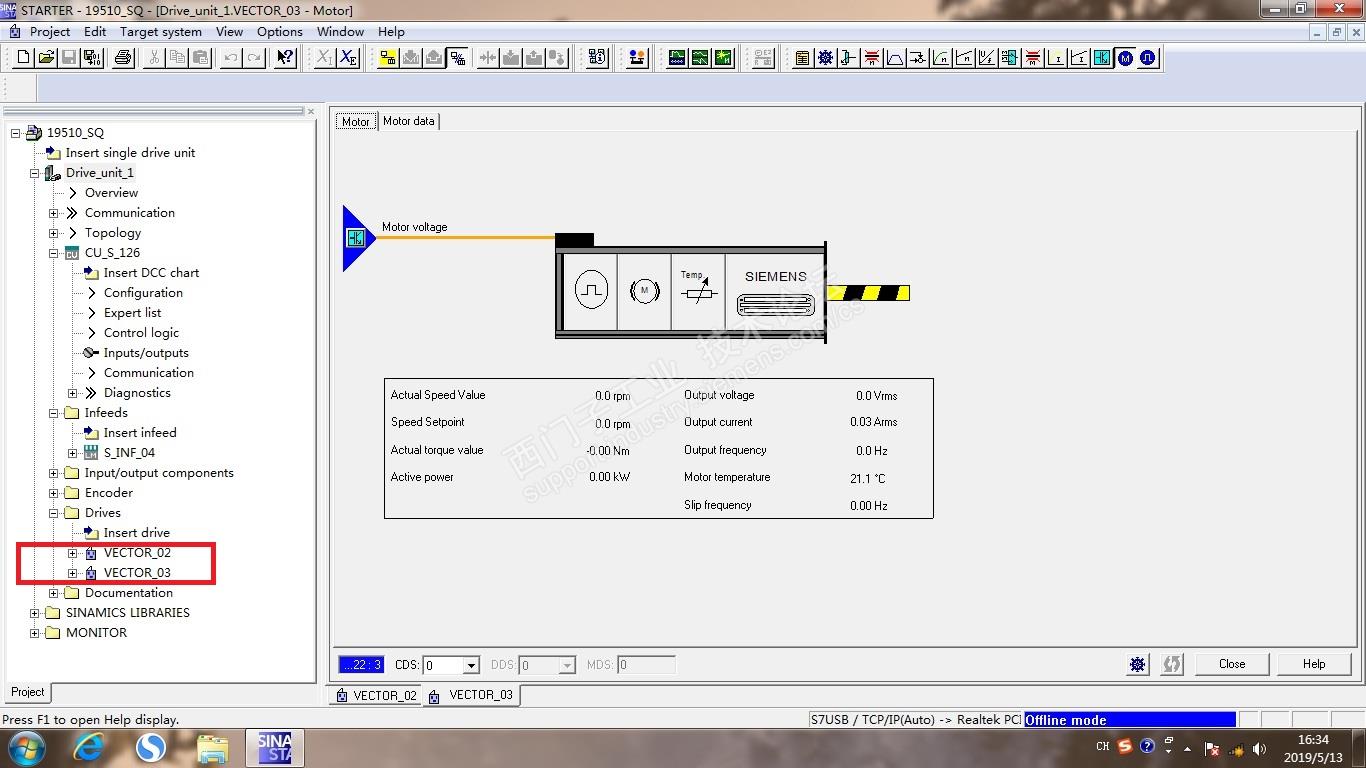Open the CDS dropdown list
1366x768 pixels.
pos(471,665)
